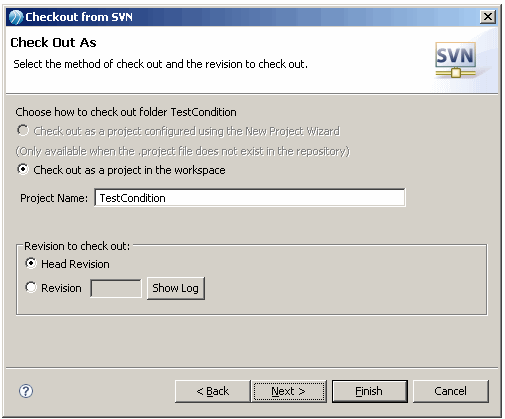Open the help question mark icon

coord(26,391)
